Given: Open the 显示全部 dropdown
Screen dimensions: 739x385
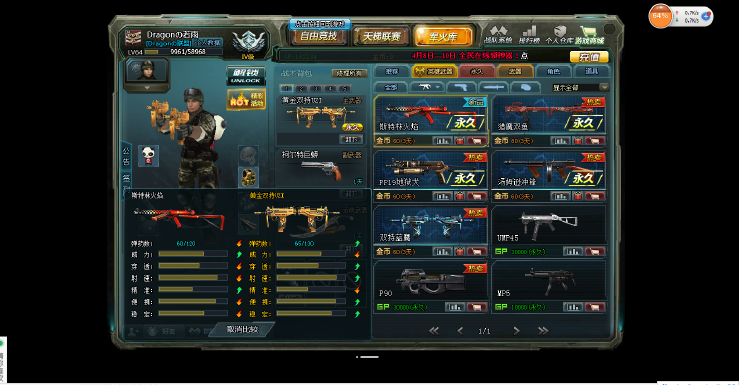Looking at the screenshot, I should pyautogui.click(x=580, y=87).
